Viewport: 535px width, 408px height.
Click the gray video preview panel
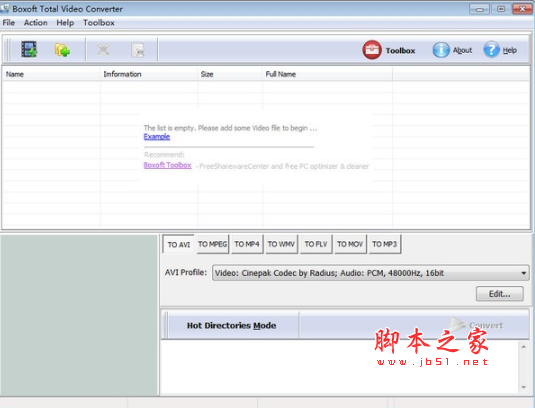pos(79,315)
